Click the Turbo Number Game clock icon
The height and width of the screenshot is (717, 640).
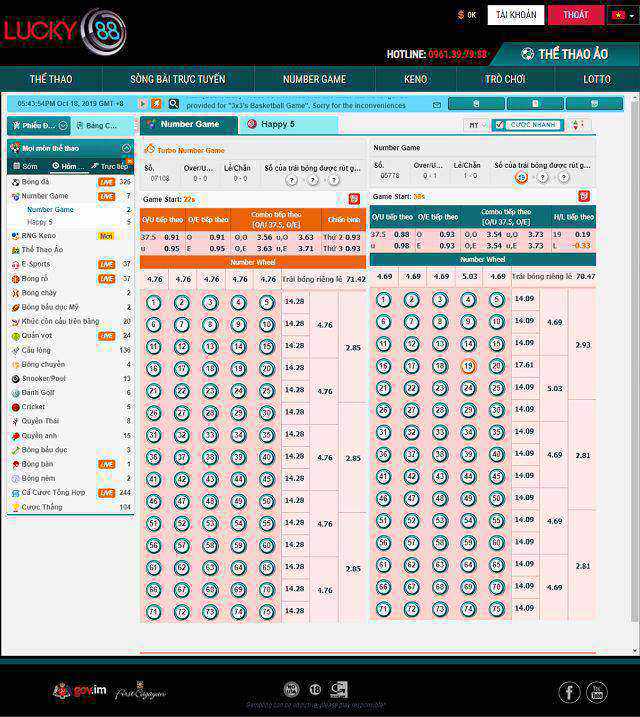tap(149, 149)
